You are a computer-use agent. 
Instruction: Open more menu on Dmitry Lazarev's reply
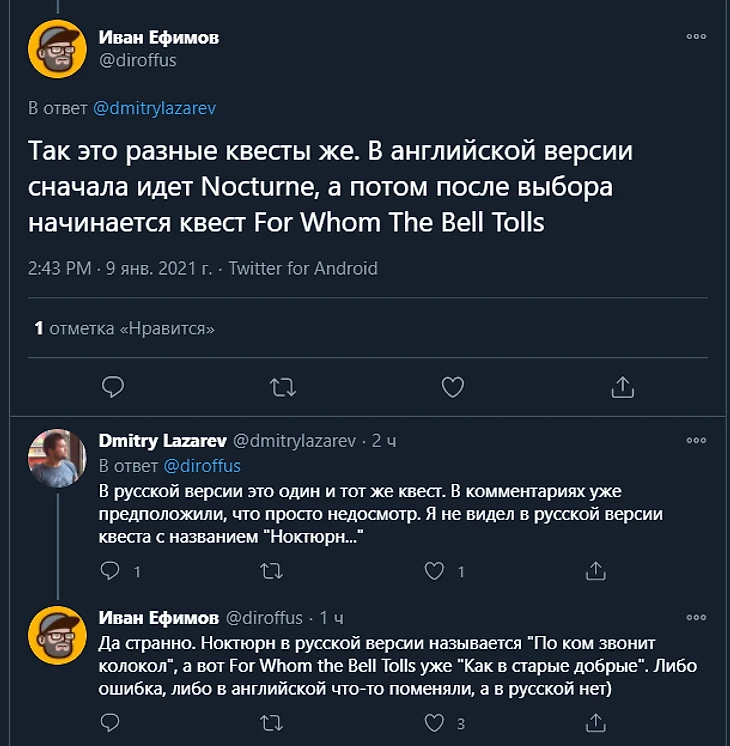(696, 440)
